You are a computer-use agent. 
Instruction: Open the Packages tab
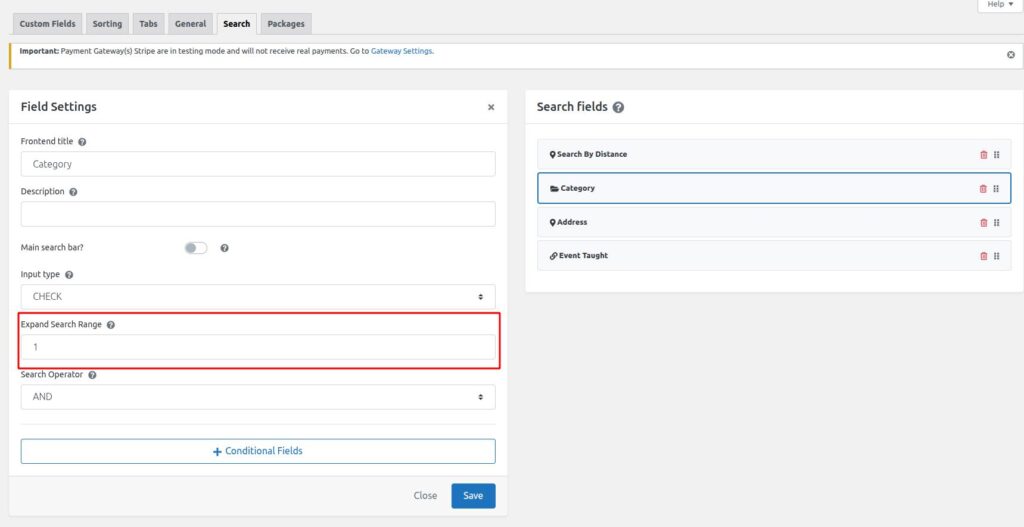286,24
